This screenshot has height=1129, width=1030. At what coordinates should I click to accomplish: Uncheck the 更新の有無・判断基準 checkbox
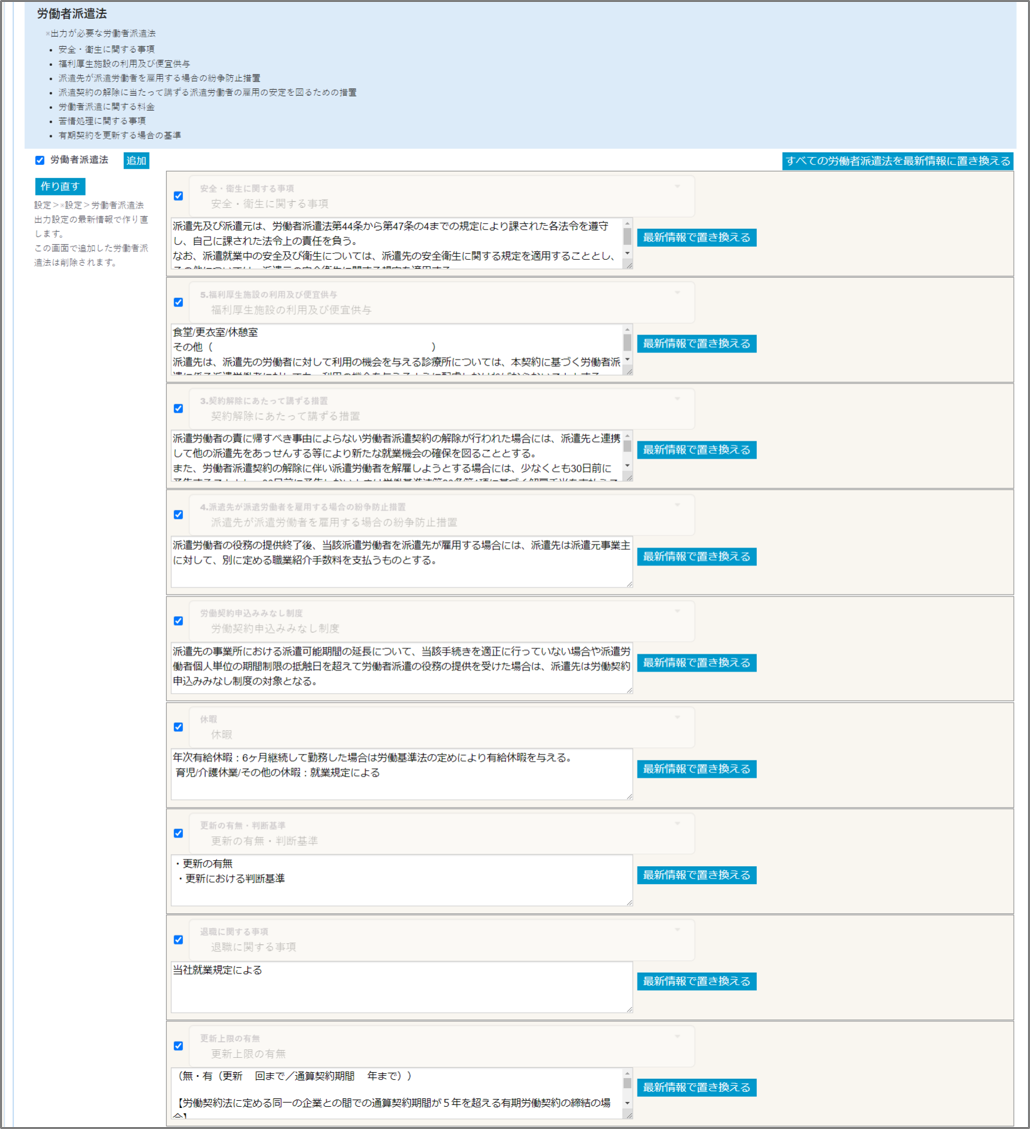click(x=179, y=833)
